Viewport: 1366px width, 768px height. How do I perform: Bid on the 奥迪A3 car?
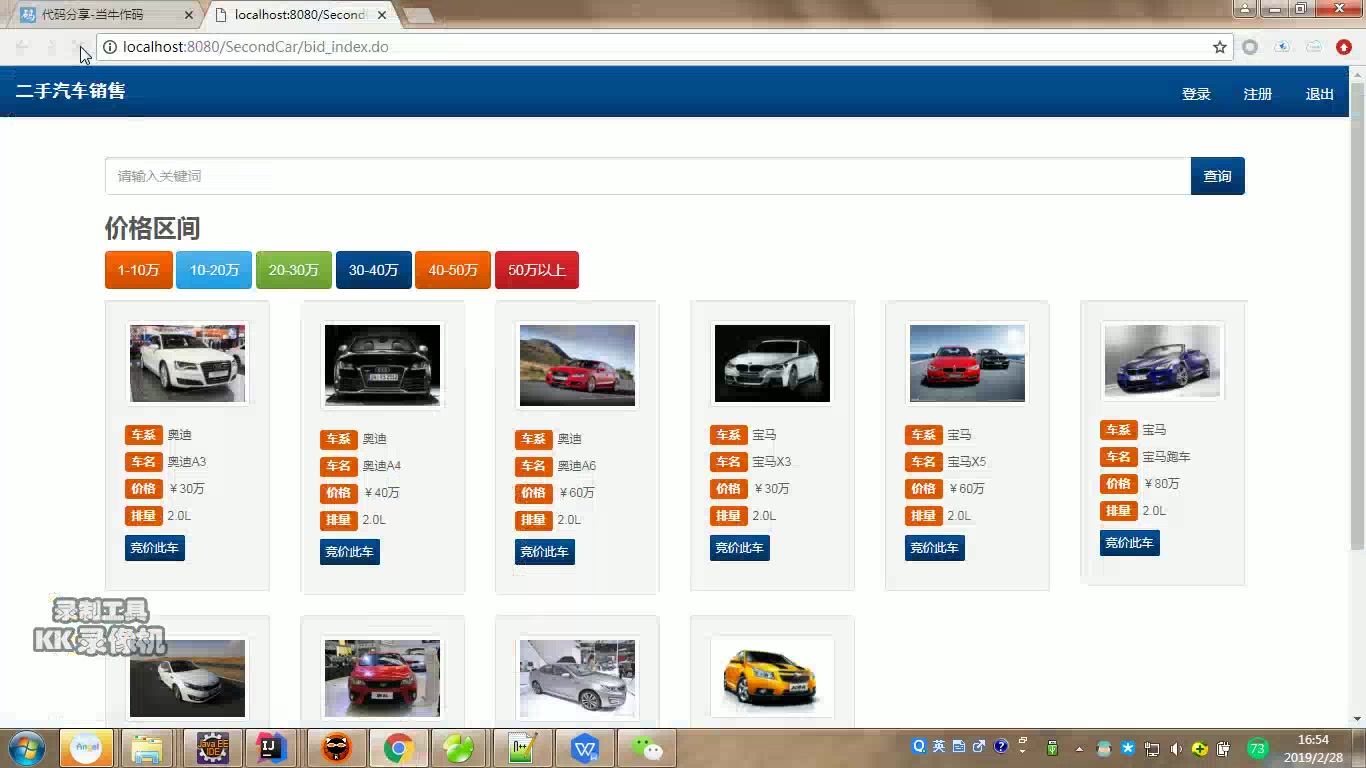click(155, 548)
